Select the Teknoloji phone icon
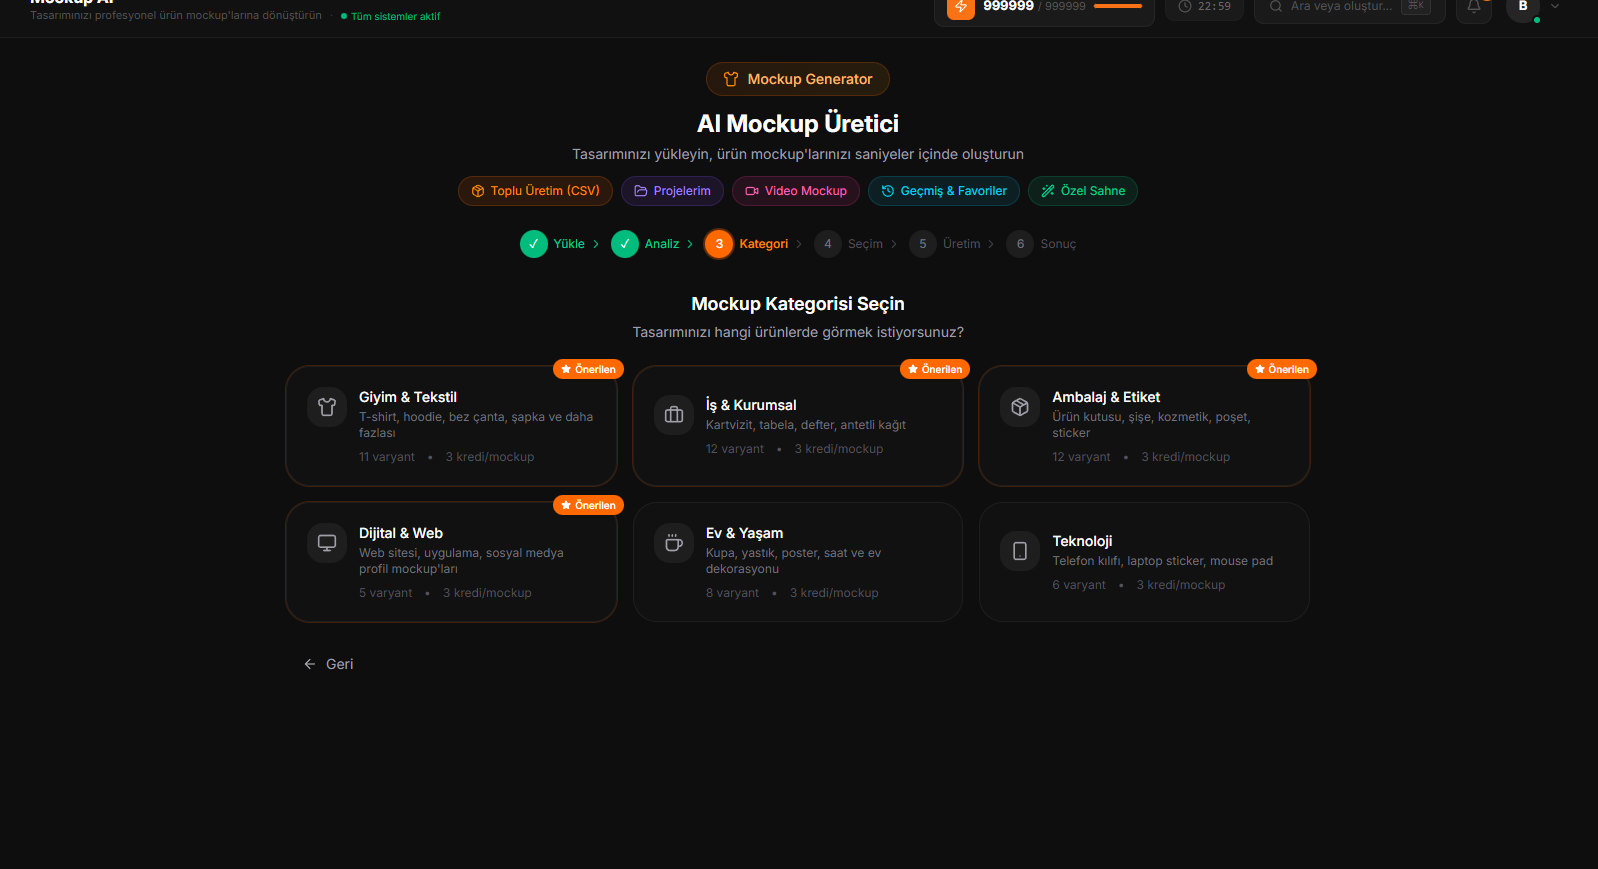Viewport: 1598px width, 869px height. click(x=1020, y=551)
